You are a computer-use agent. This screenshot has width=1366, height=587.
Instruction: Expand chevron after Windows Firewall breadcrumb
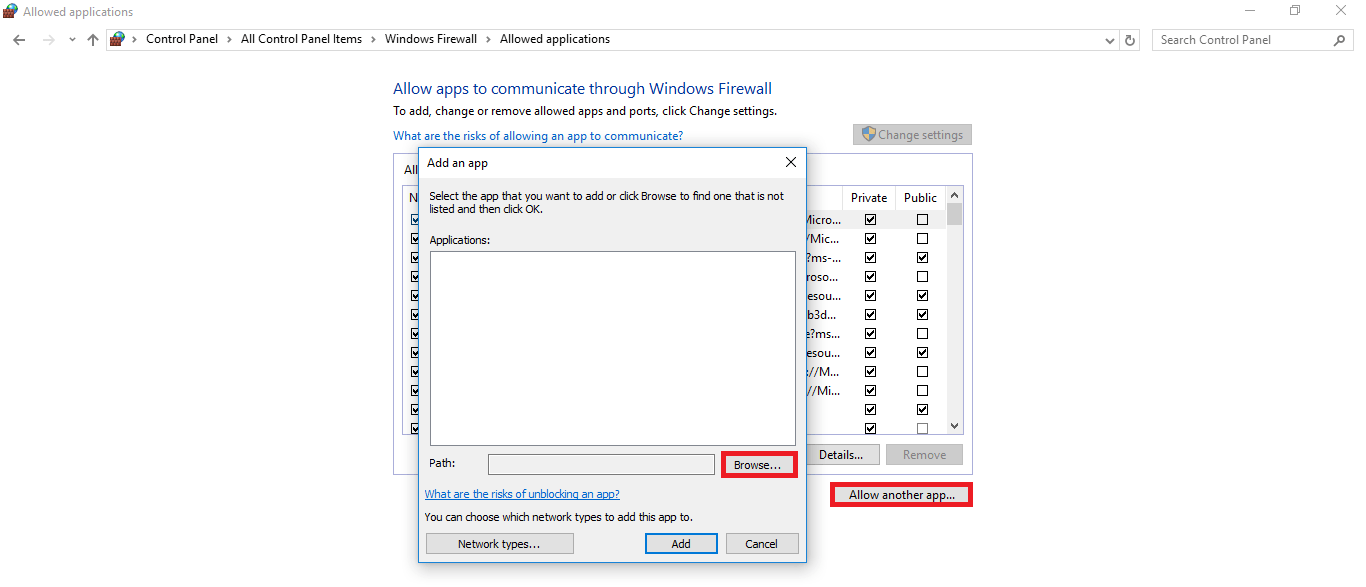(x=489, y=40)
